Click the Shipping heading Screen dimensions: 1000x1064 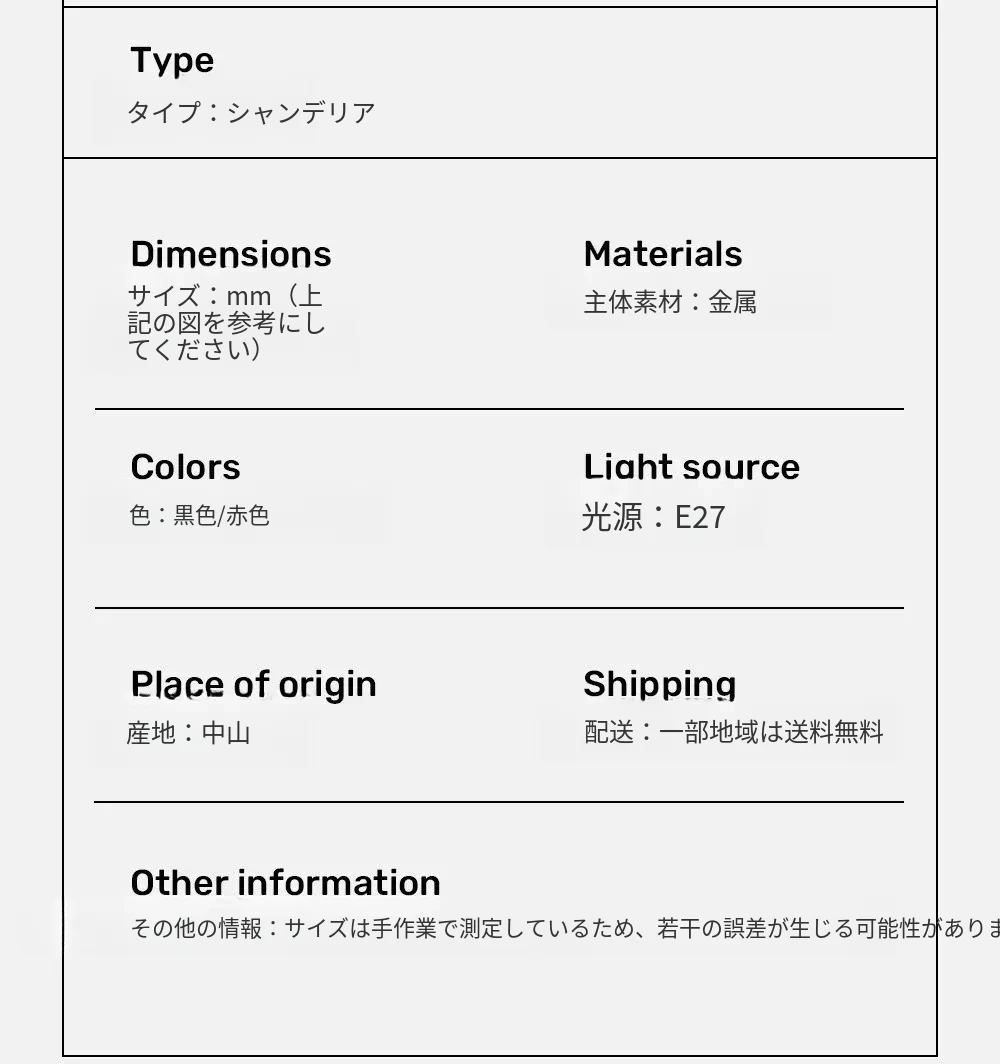tap(660, 685)
